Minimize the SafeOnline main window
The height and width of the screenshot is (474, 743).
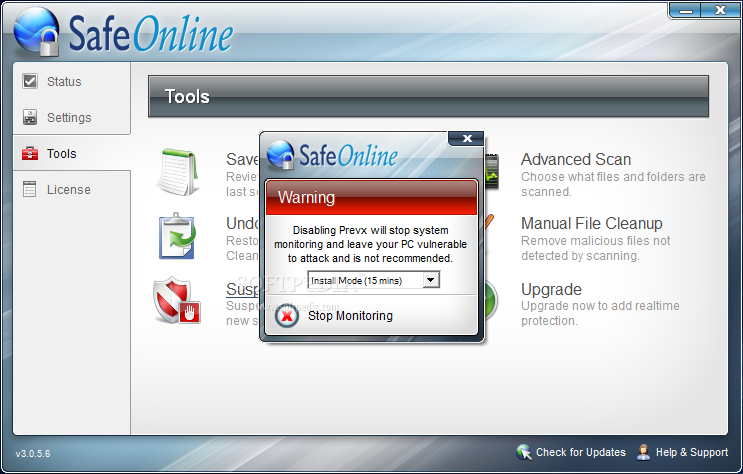tap(685, 10)
